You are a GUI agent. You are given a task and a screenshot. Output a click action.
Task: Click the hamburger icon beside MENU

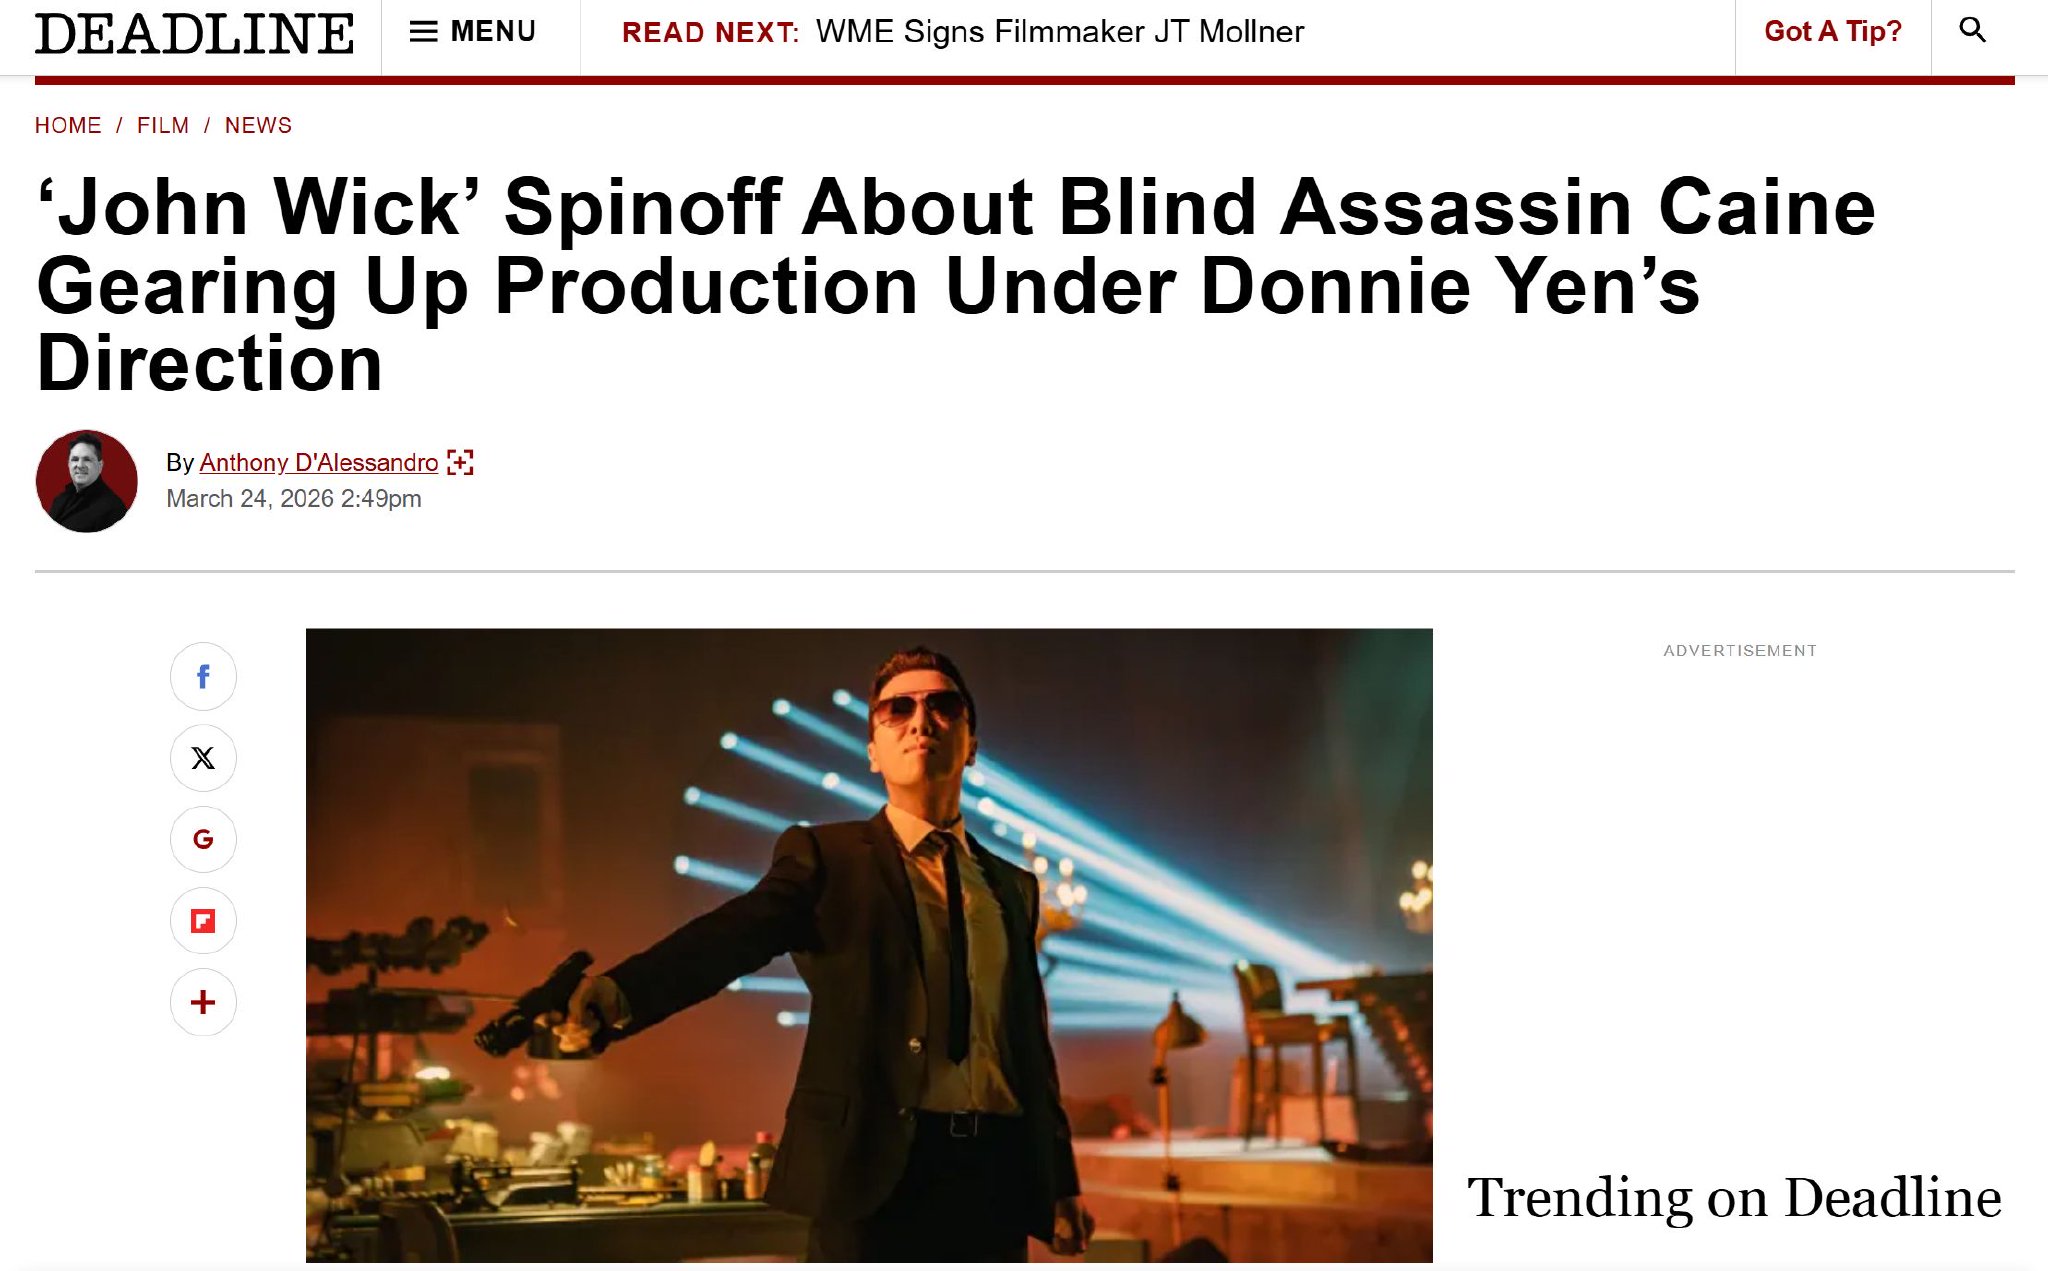click(424, 32)
